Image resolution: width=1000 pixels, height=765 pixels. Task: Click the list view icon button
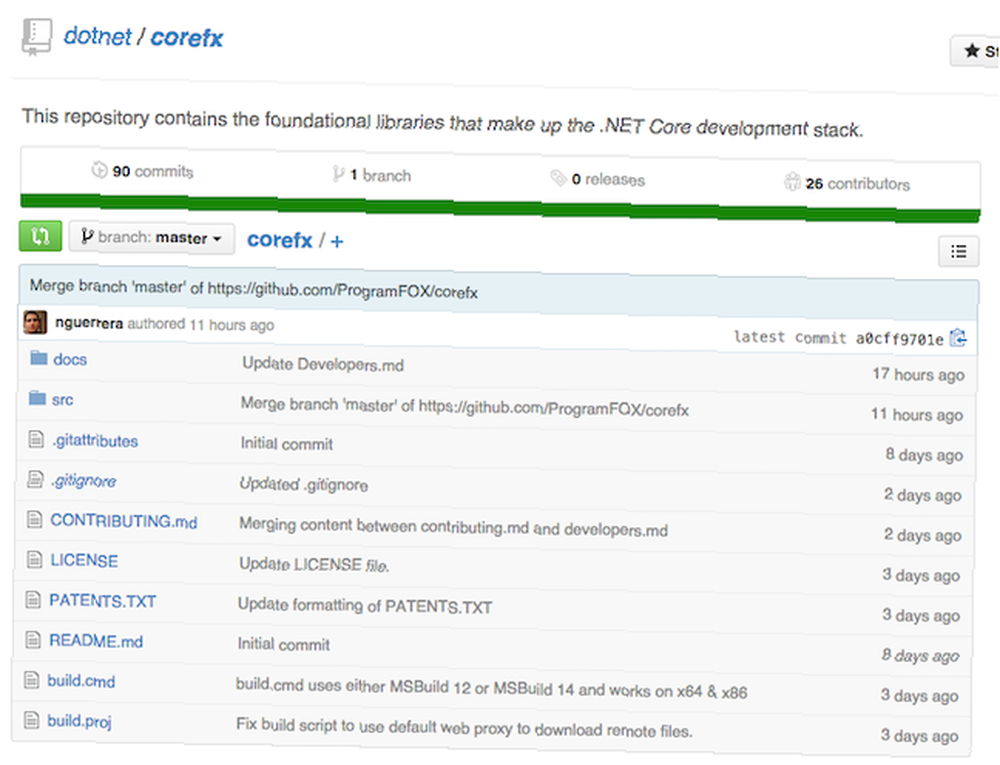point(959,252)
